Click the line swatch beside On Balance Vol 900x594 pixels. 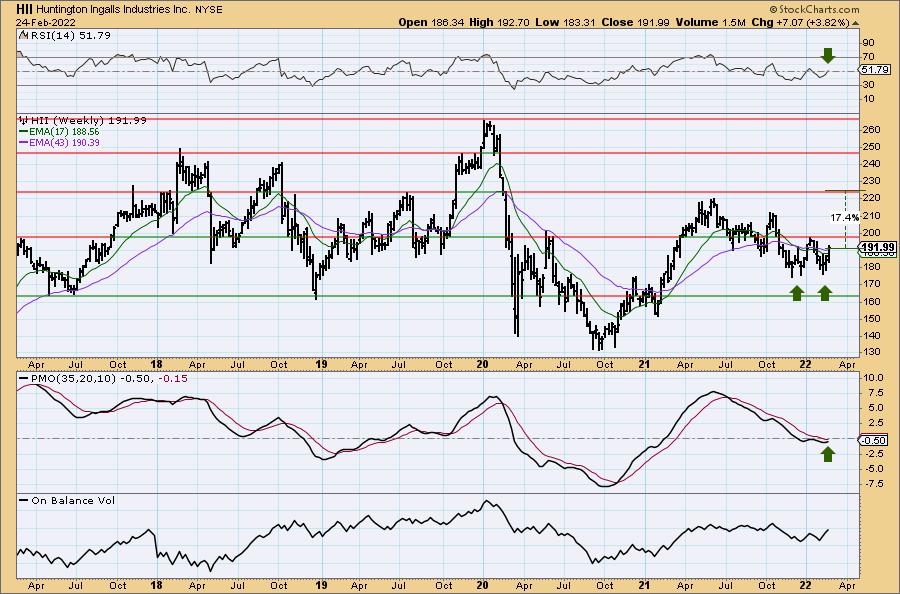(x=24, y=500)
